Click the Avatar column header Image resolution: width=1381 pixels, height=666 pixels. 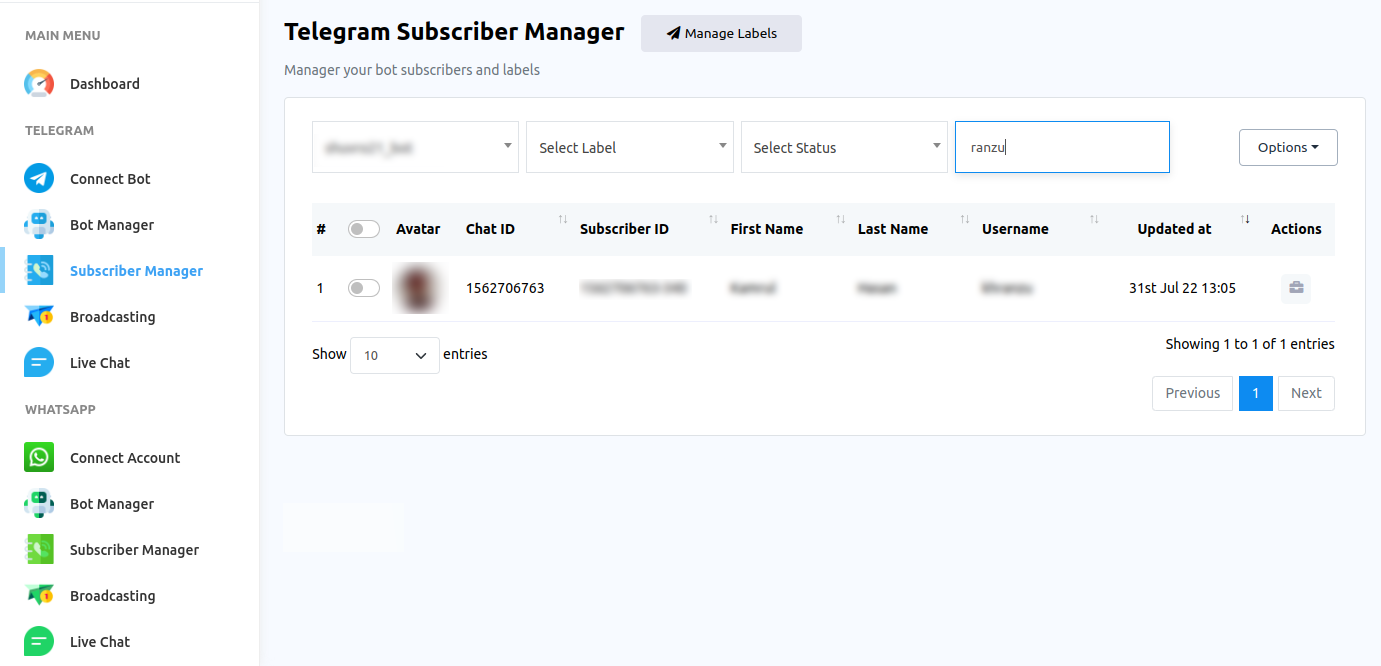(418, 229)
